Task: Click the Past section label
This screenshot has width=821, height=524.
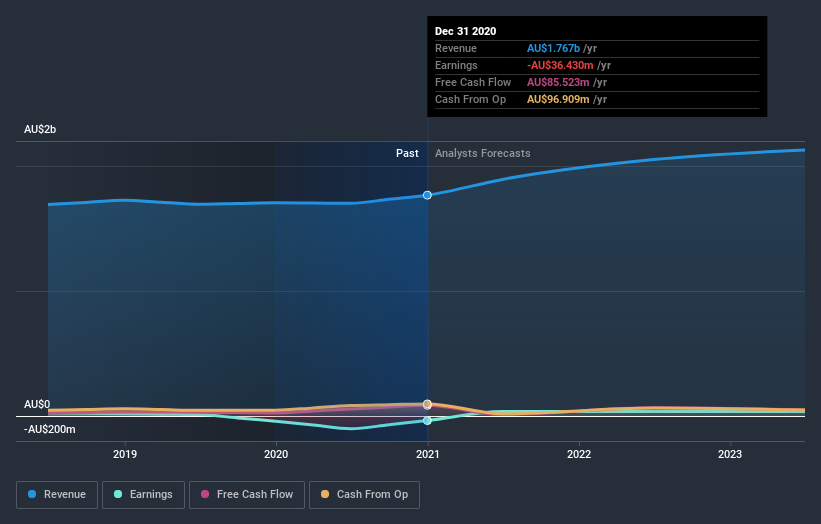Action: click(407, 153)
